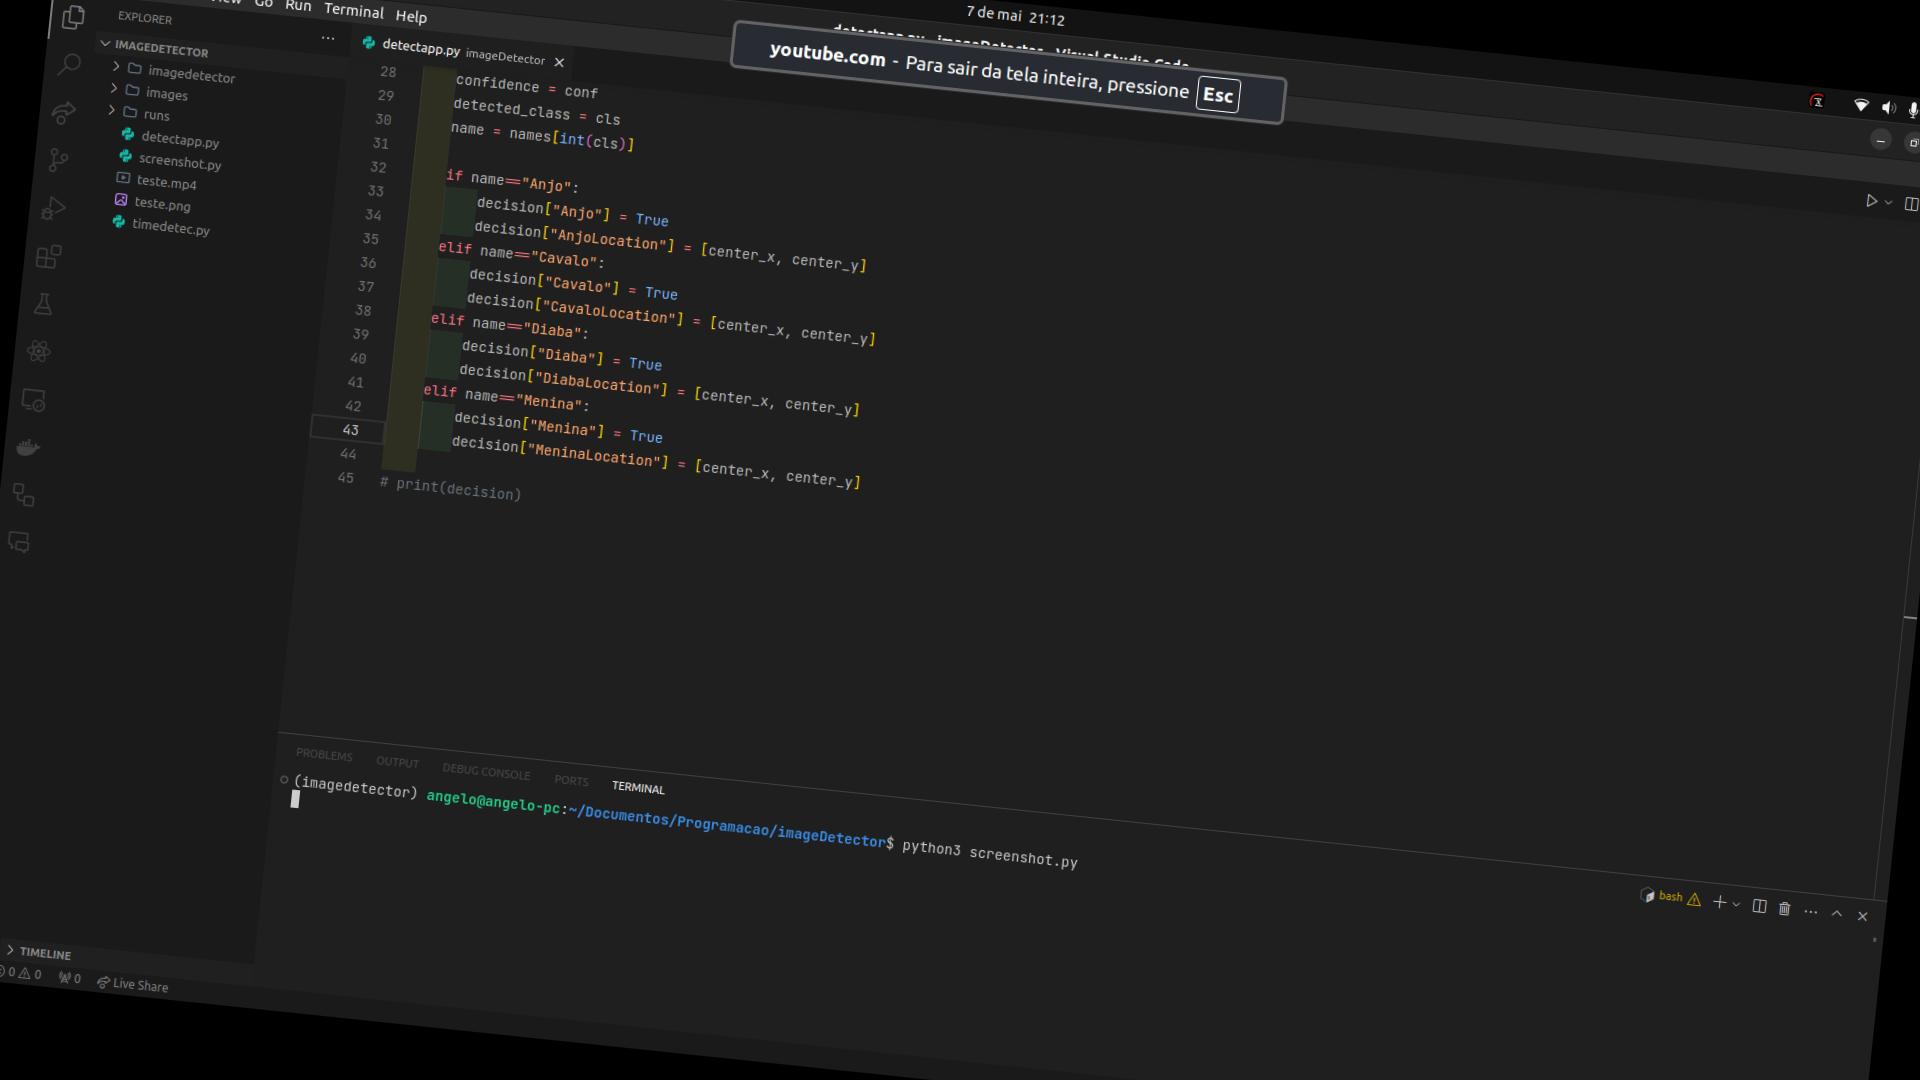
Task: Open the volume speaker tray icon
Action: pos(1888,107)
